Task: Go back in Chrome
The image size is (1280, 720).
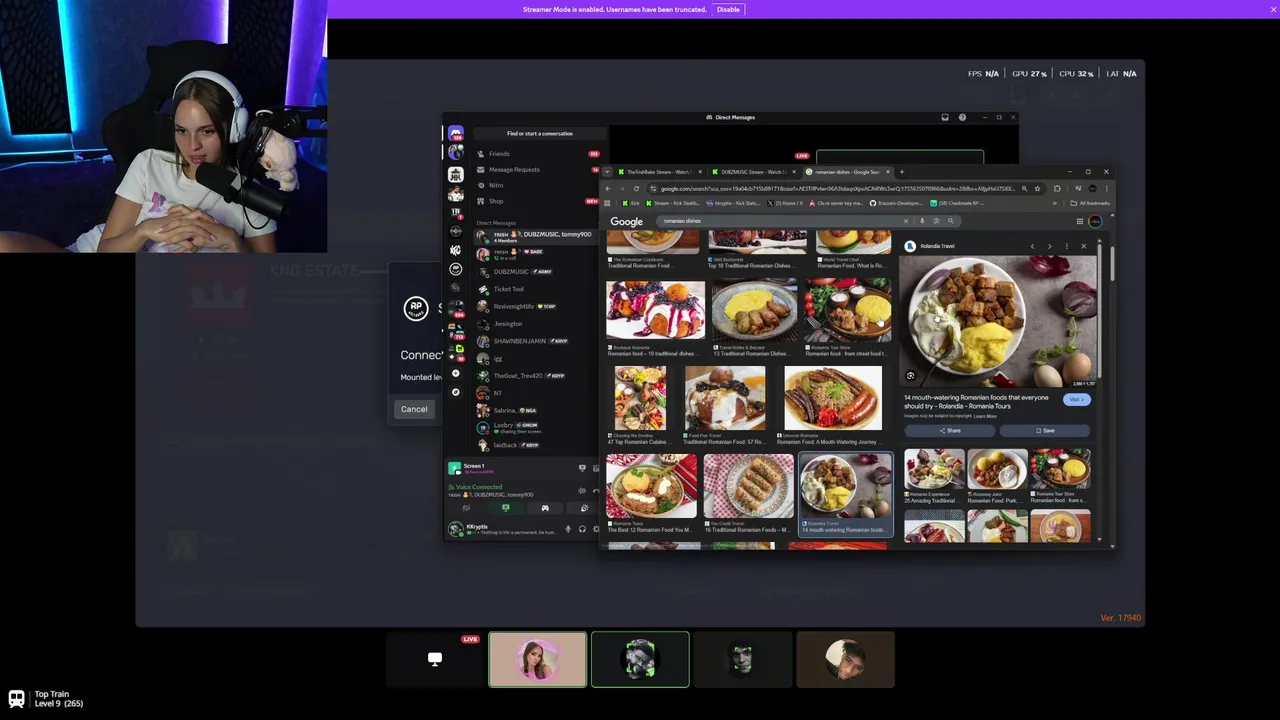Action: (608, 189)
